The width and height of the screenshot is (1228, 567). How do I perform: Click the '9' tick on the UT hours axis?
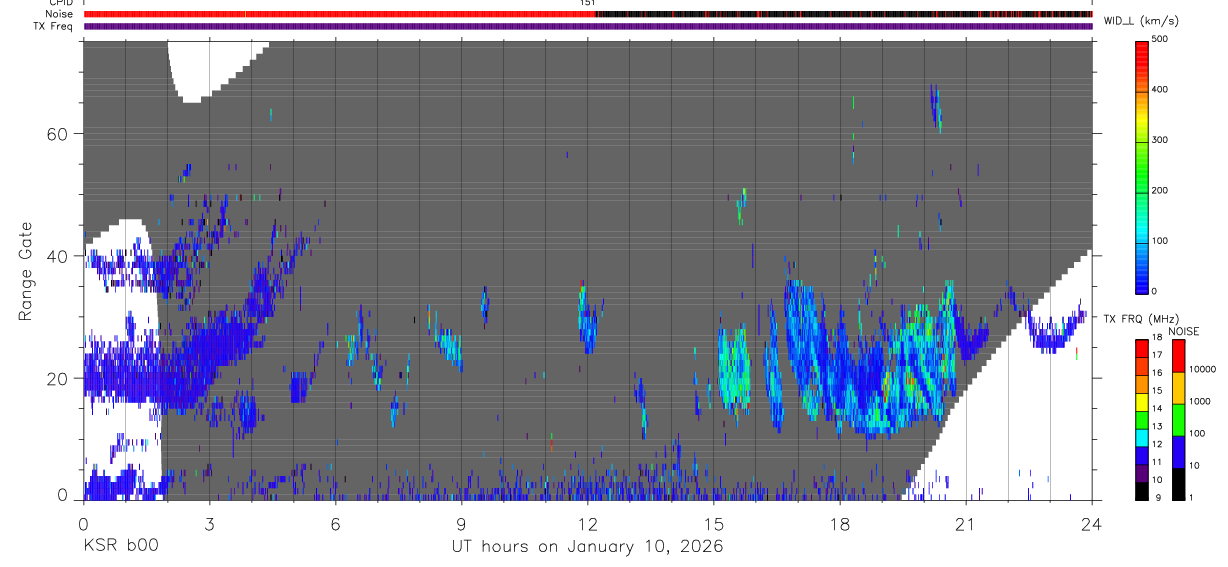pyautogui.click(x=461, y=523)
